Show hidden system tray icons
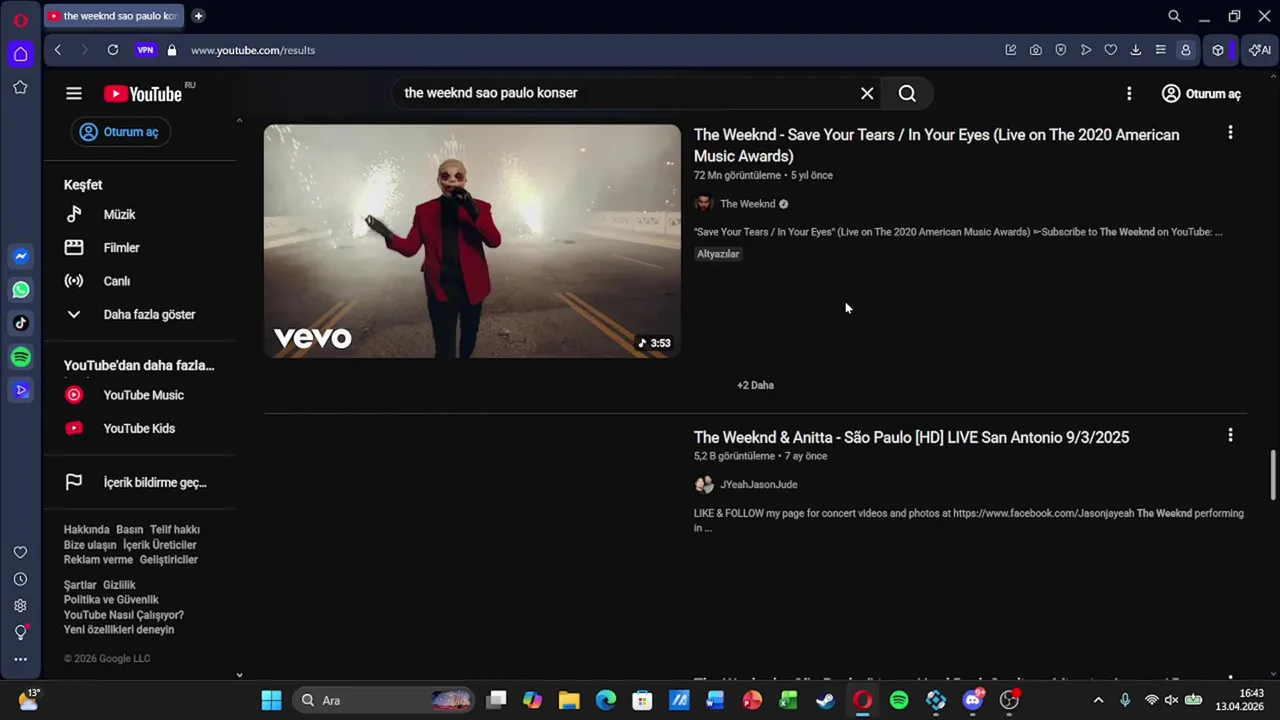The image size is (1280, 720). tap(1098, 700)
